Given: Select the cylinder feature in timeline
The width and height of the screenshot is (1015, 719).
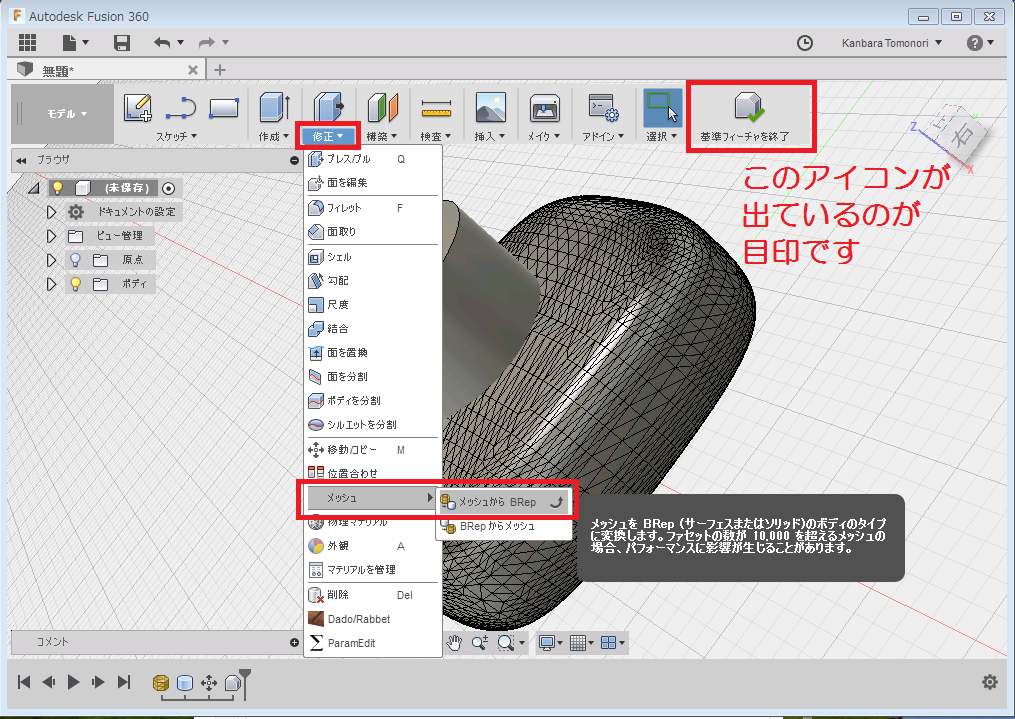Looking at the screenshot, I should [185, 683].
